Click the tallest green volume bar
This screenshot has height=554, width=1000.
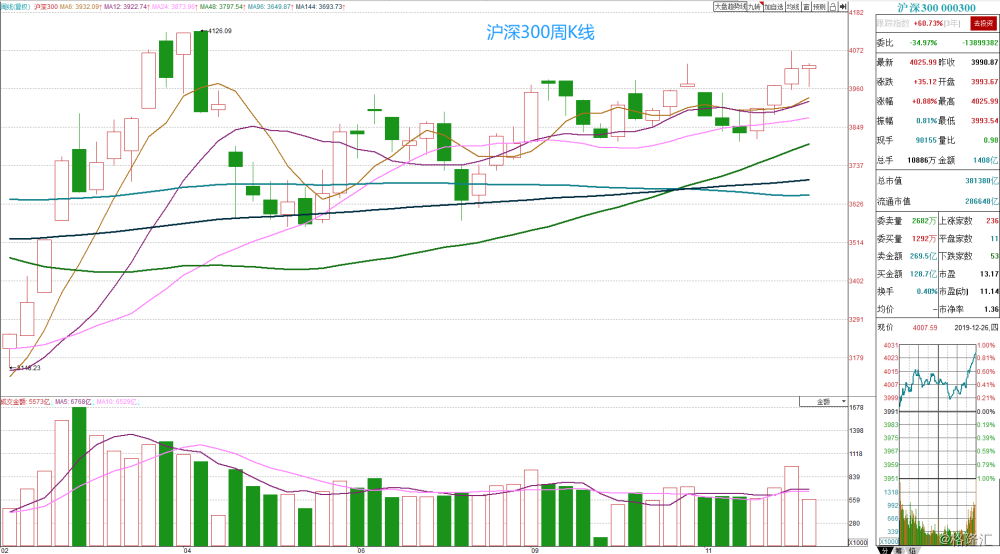(79, 476)
